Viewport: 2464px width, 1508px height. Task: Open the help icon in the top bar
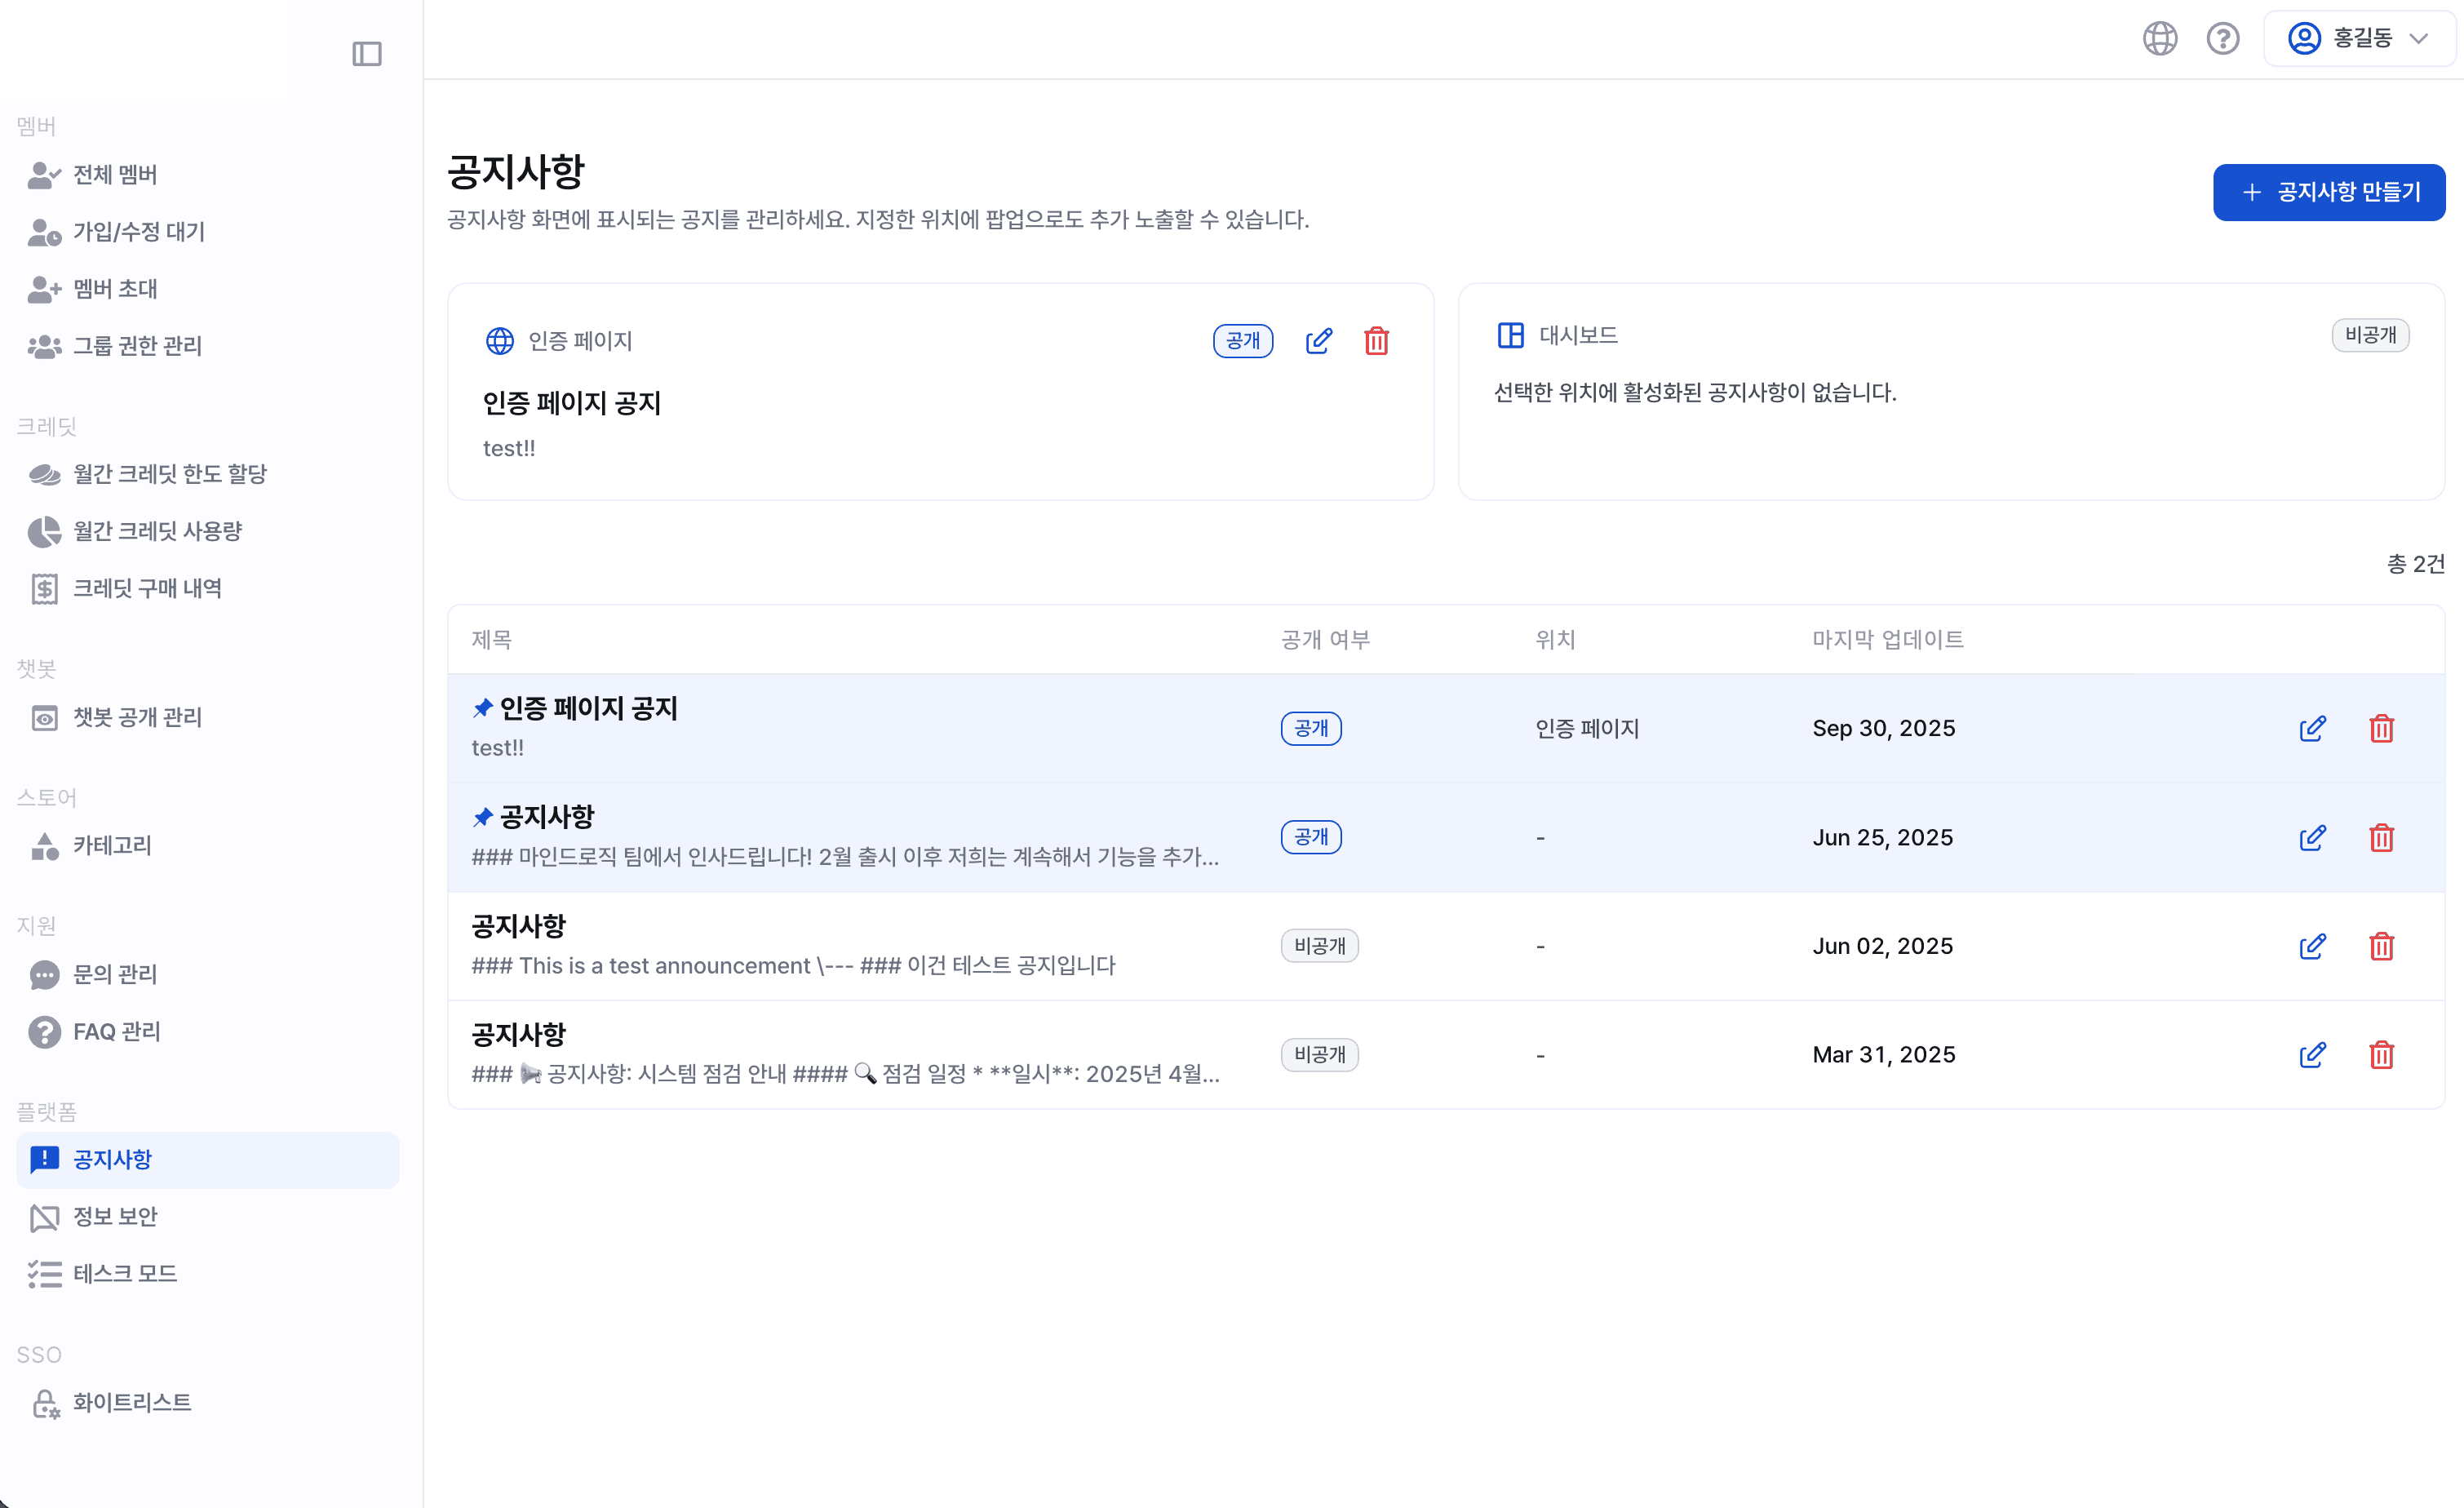pyautogui.click(x=2222, y=38)
